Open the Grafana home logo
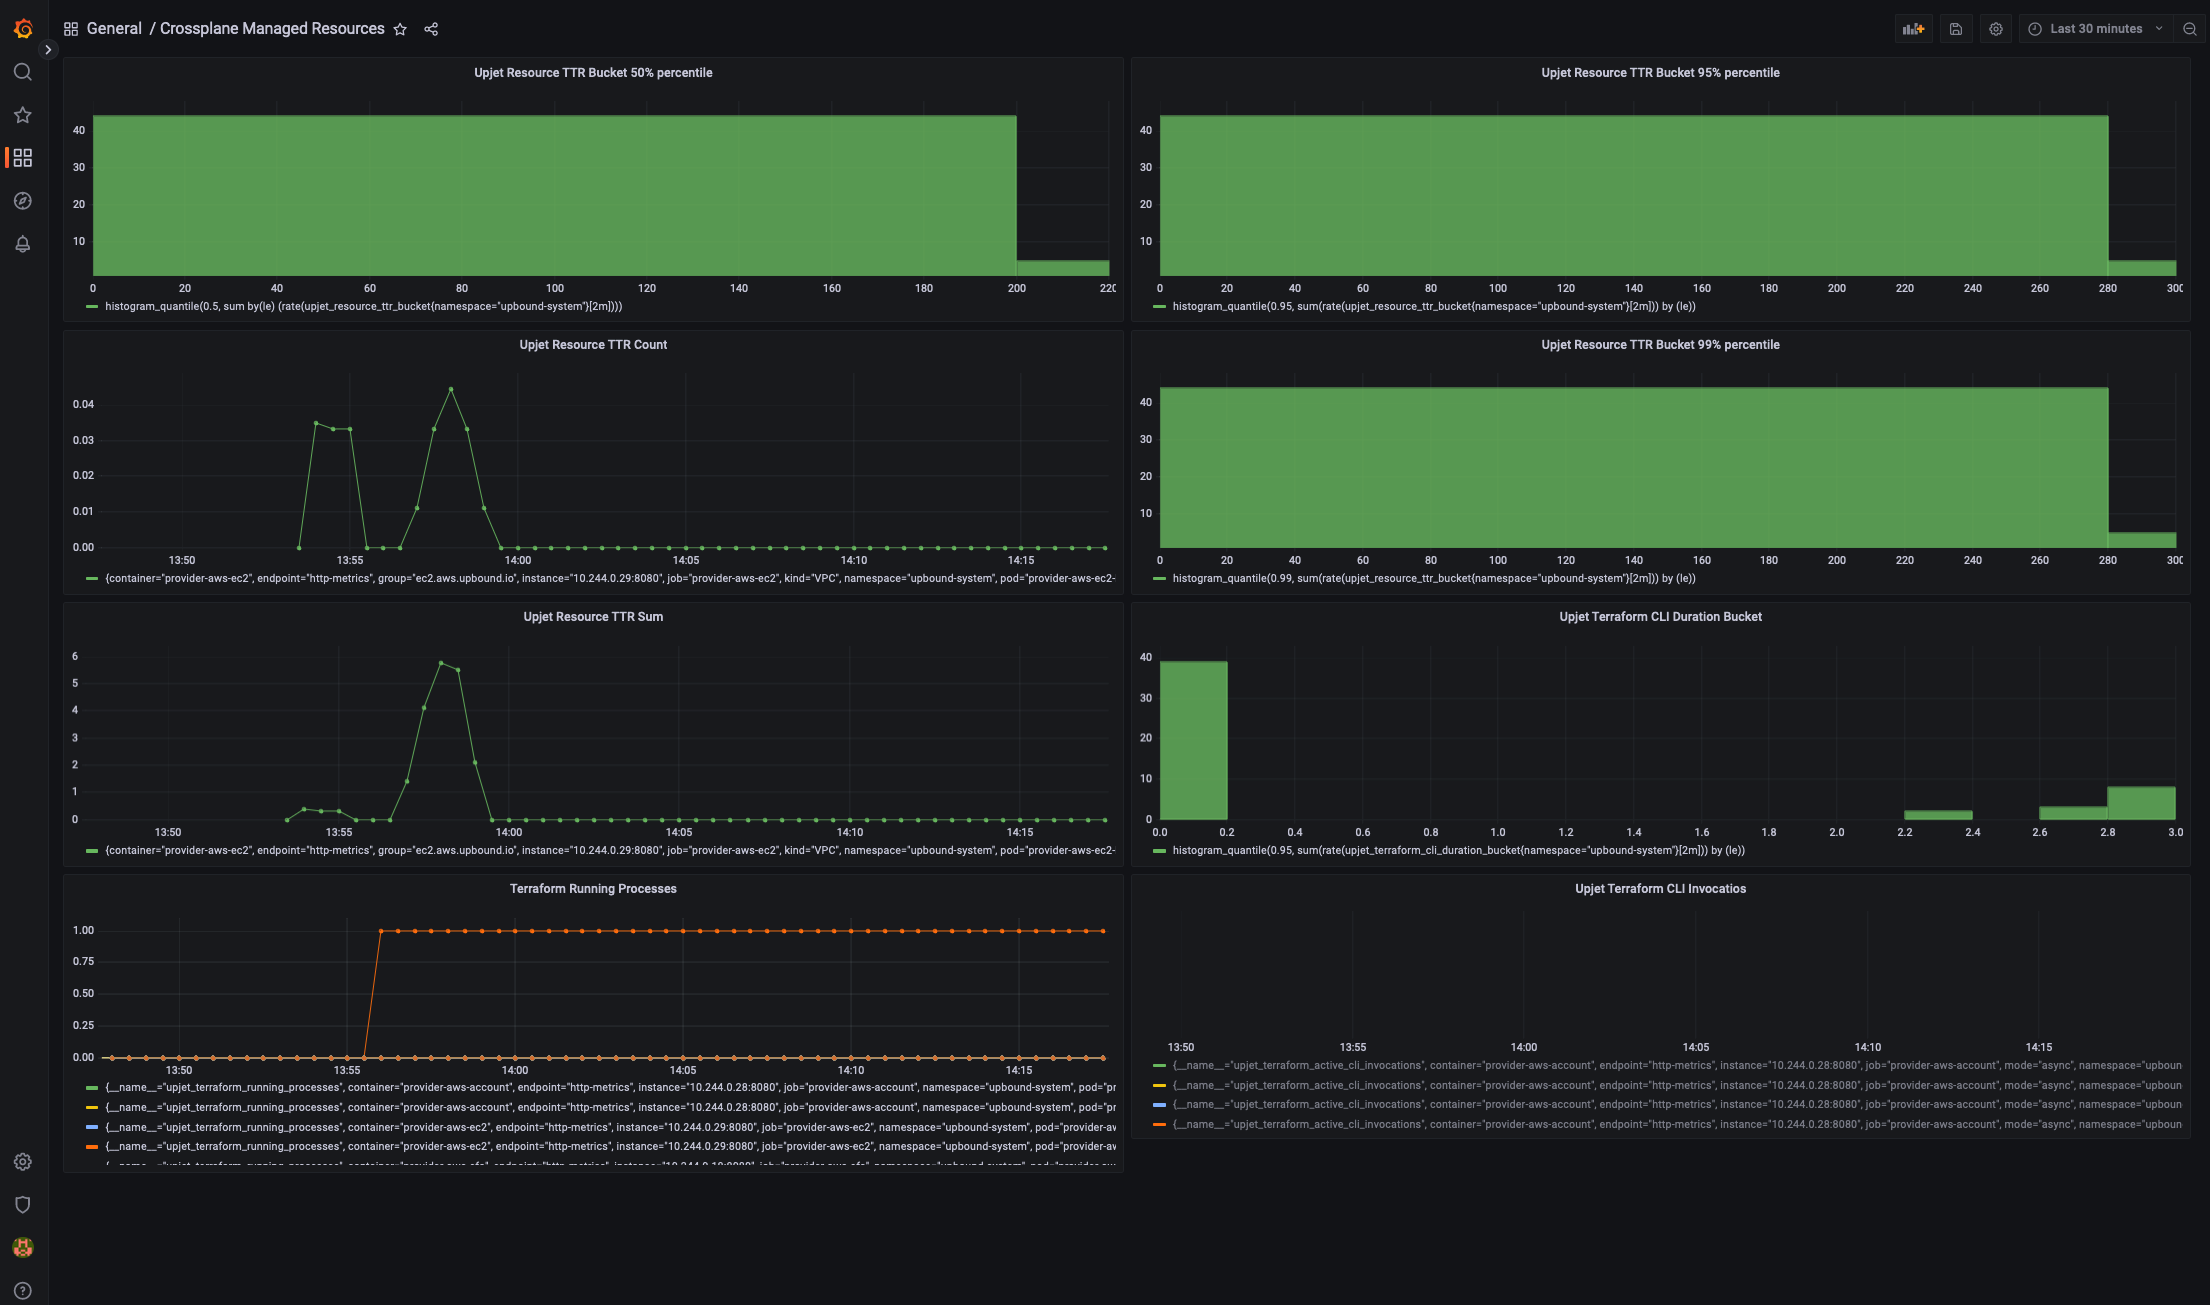The height and width of the screenshot is (1305, 2210). (23, 29)
